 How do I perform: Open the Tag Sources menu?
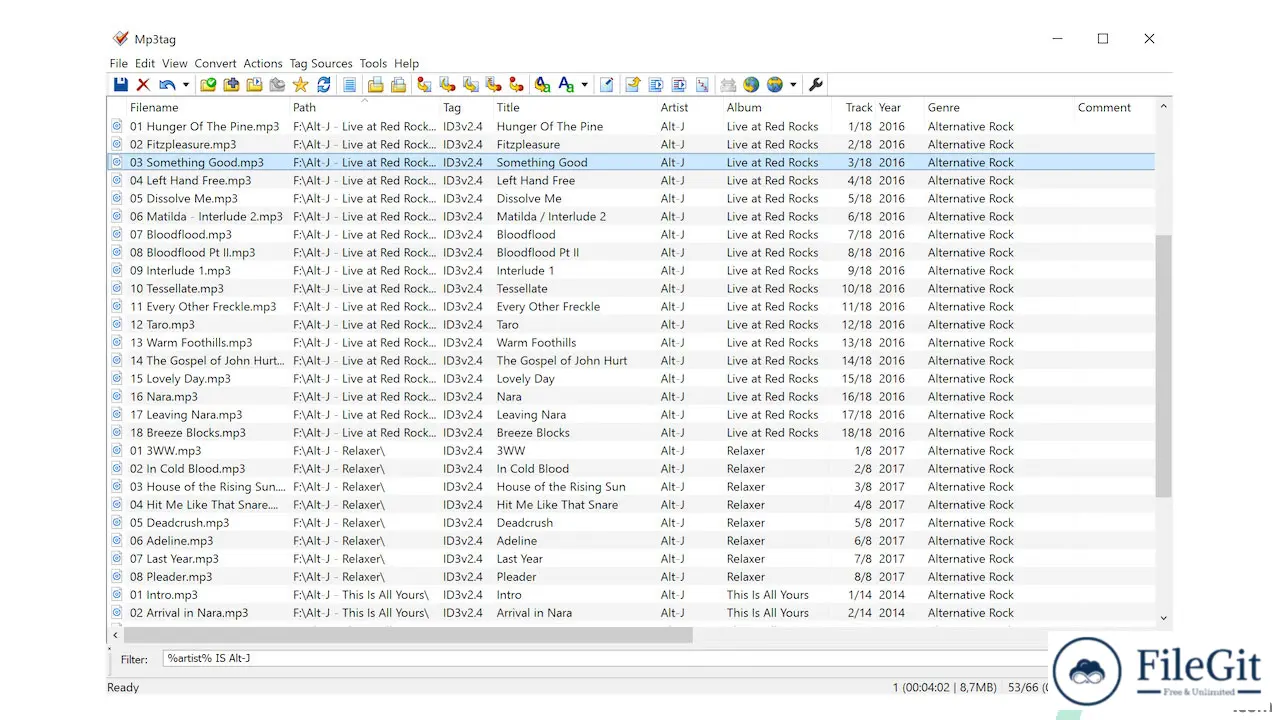[321, 63]
